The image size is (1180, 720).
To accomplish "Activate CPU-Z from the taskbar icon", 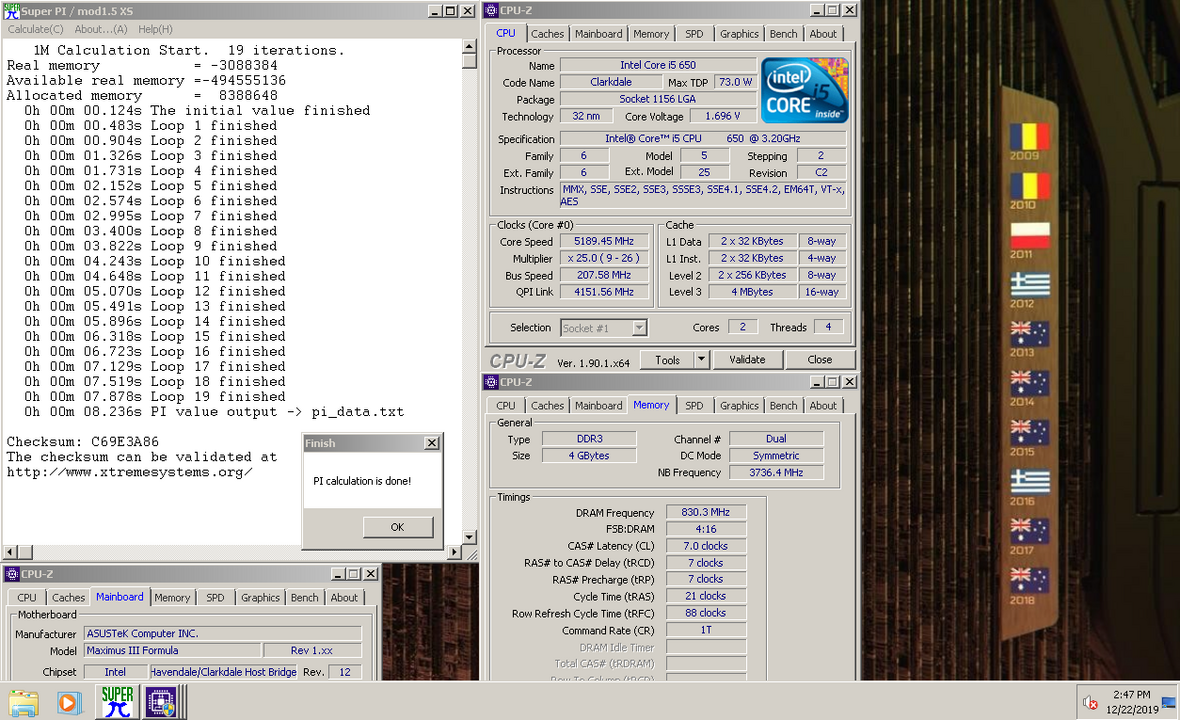I will 161,703.
